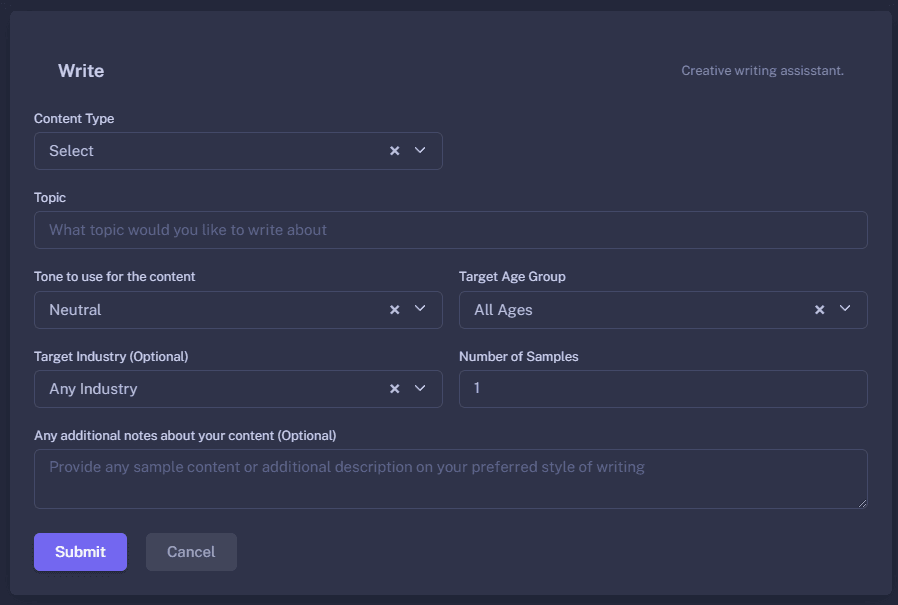This screenshot has height=605, width=898.
Task: Clear the Content Type selection
Action: [394, 151]
